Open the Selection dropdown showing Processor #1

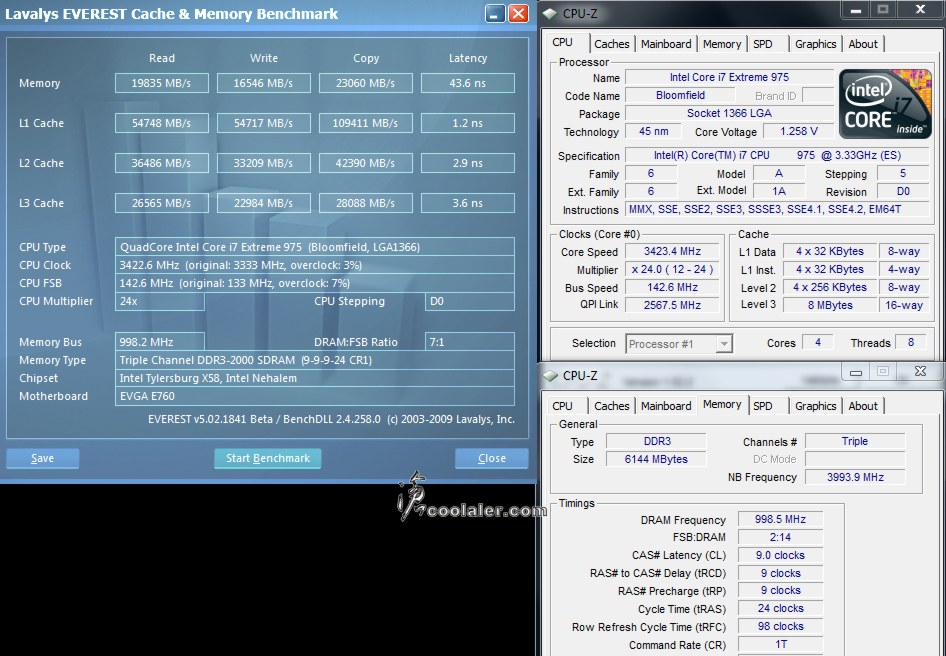coord(679,344)
